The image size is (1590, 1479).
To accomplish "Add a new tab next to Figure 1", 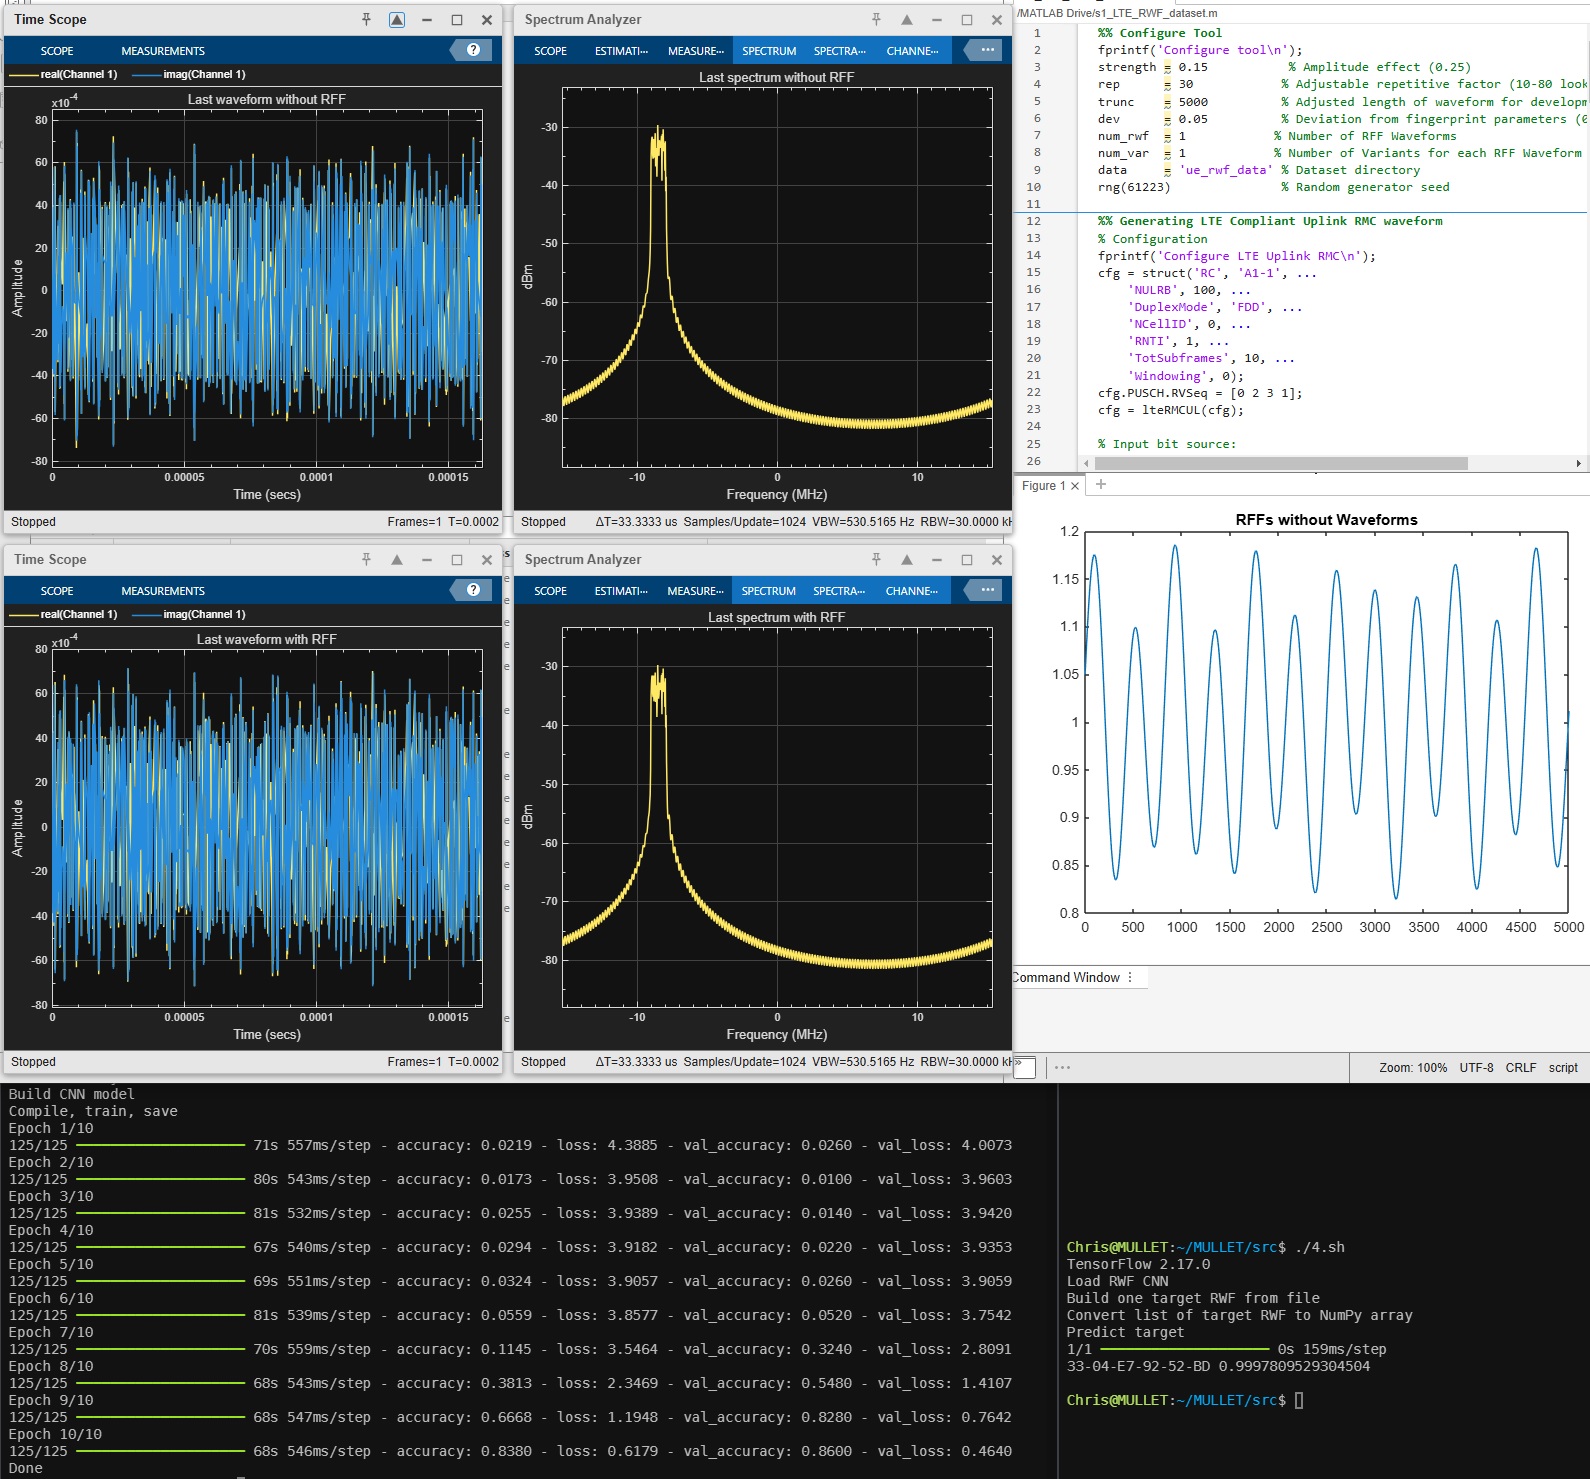I will 1101,485.
